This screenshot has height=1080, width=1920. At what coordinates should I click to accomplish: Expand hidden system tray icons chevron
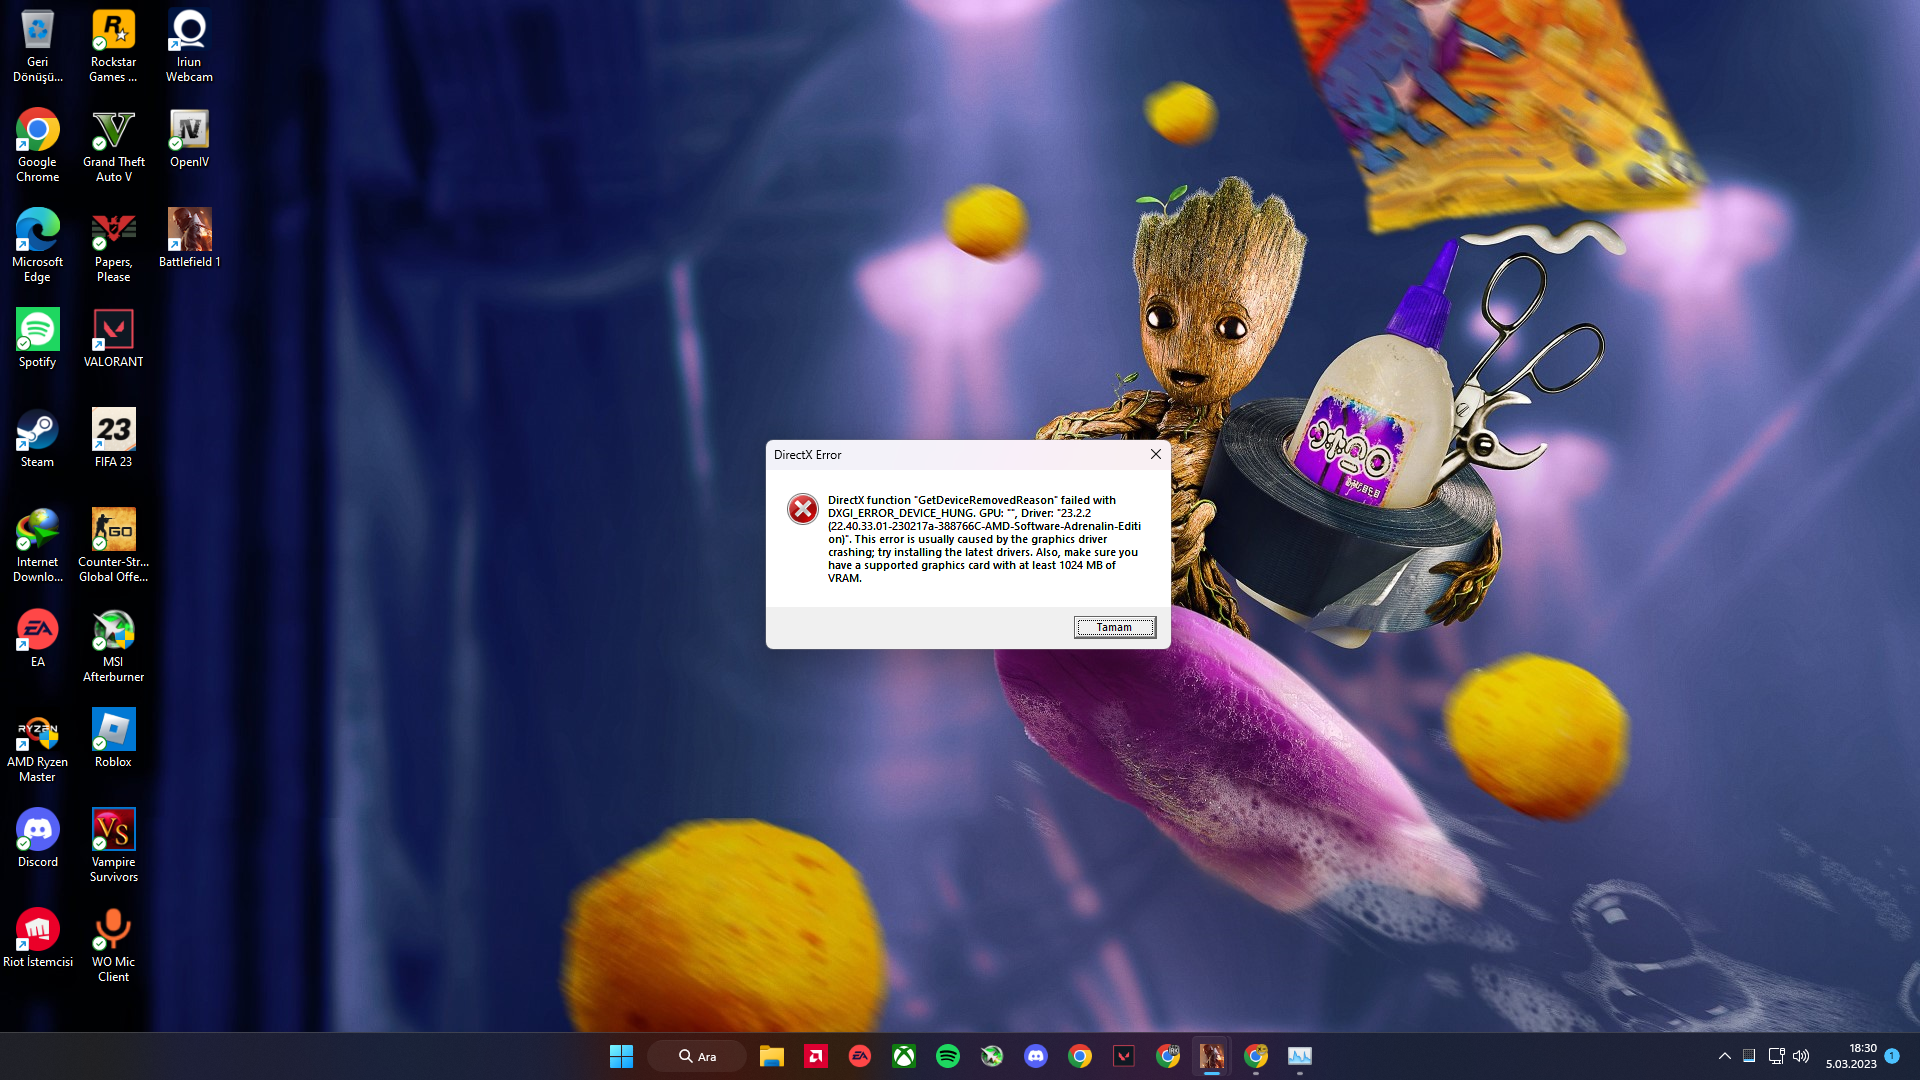click(x=1725, y=1056)
